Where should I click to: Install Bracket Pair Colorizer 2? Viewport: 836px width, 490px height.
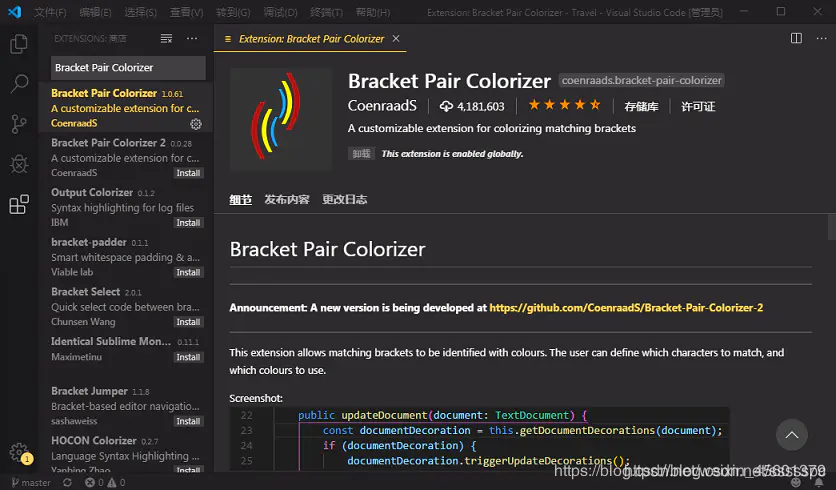(x=189, y=173)
